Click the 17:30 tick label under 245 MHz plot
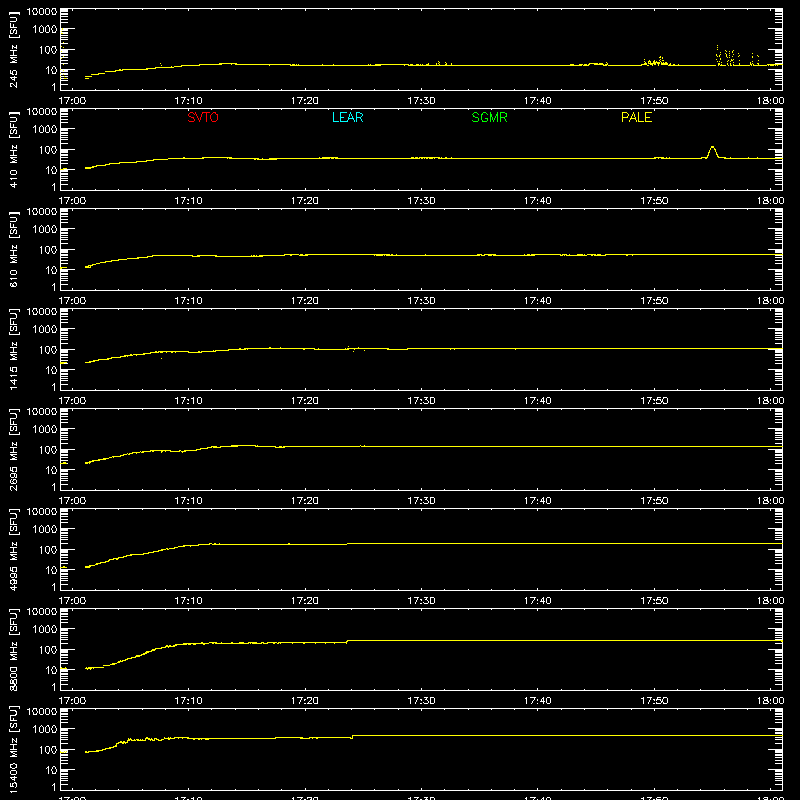800x800 pixels. pos(421,101)
